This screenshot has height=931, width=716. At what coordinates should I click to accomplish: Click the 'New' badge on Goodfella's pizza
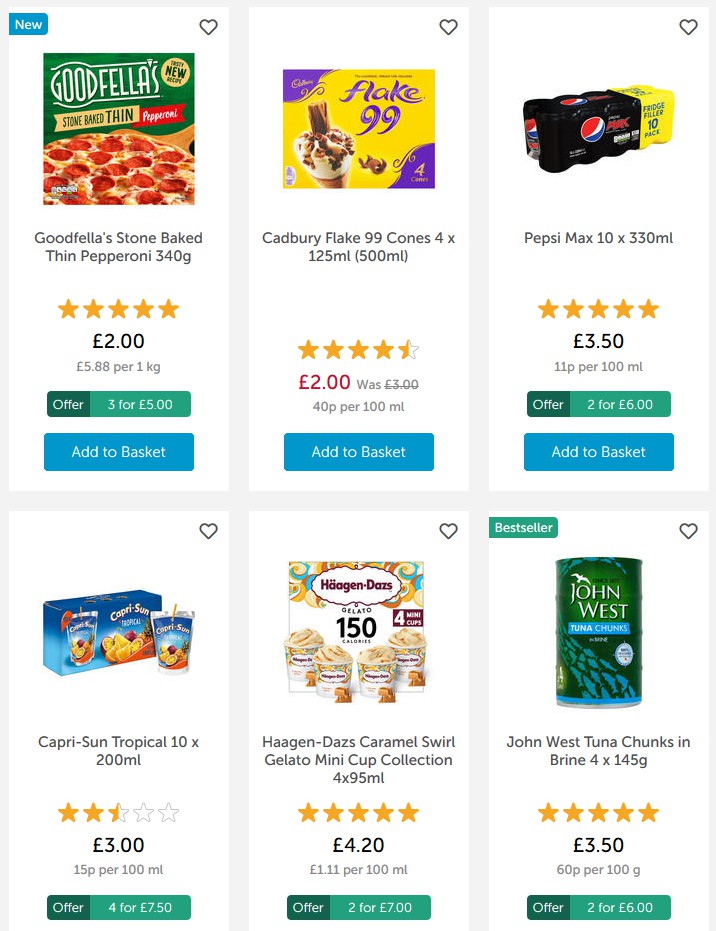pyautogui.click(x=27, y=23)
